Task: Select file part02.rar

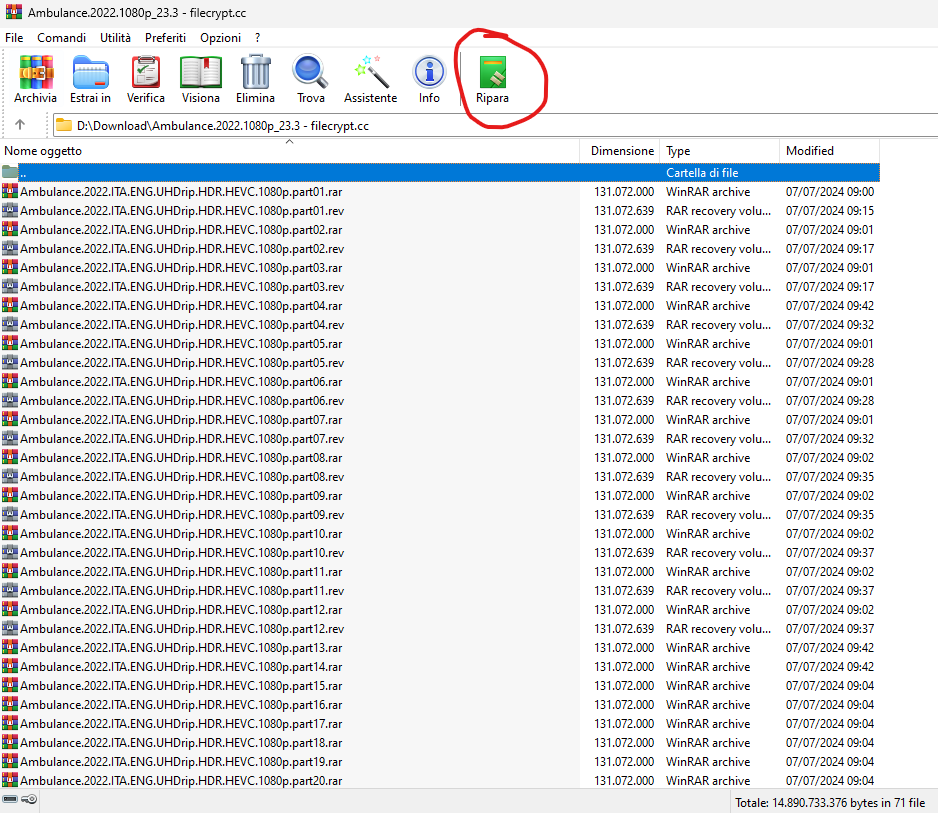Action: (440, 230)
